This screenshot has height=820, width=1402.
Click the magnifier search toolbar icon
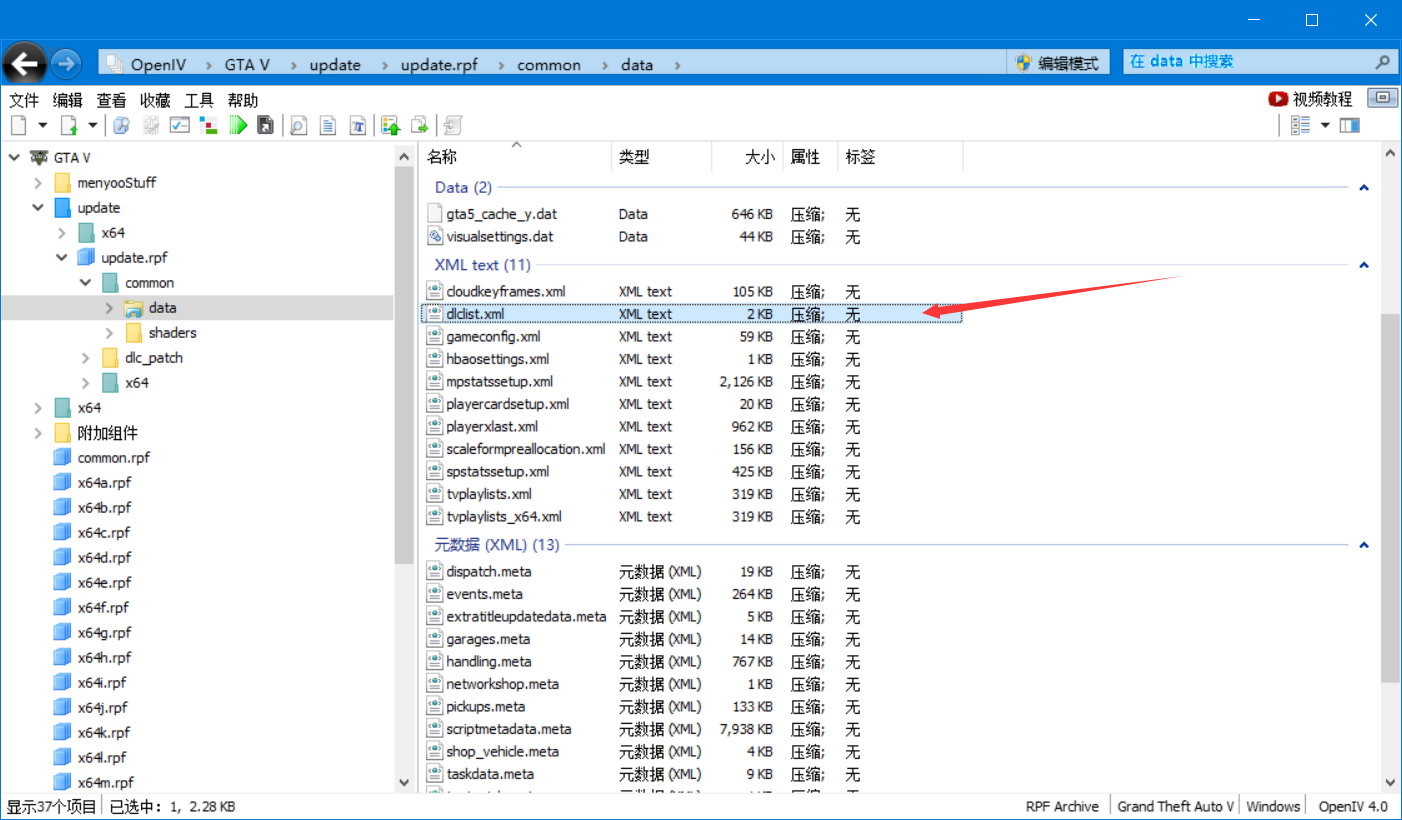pos(298,125)
